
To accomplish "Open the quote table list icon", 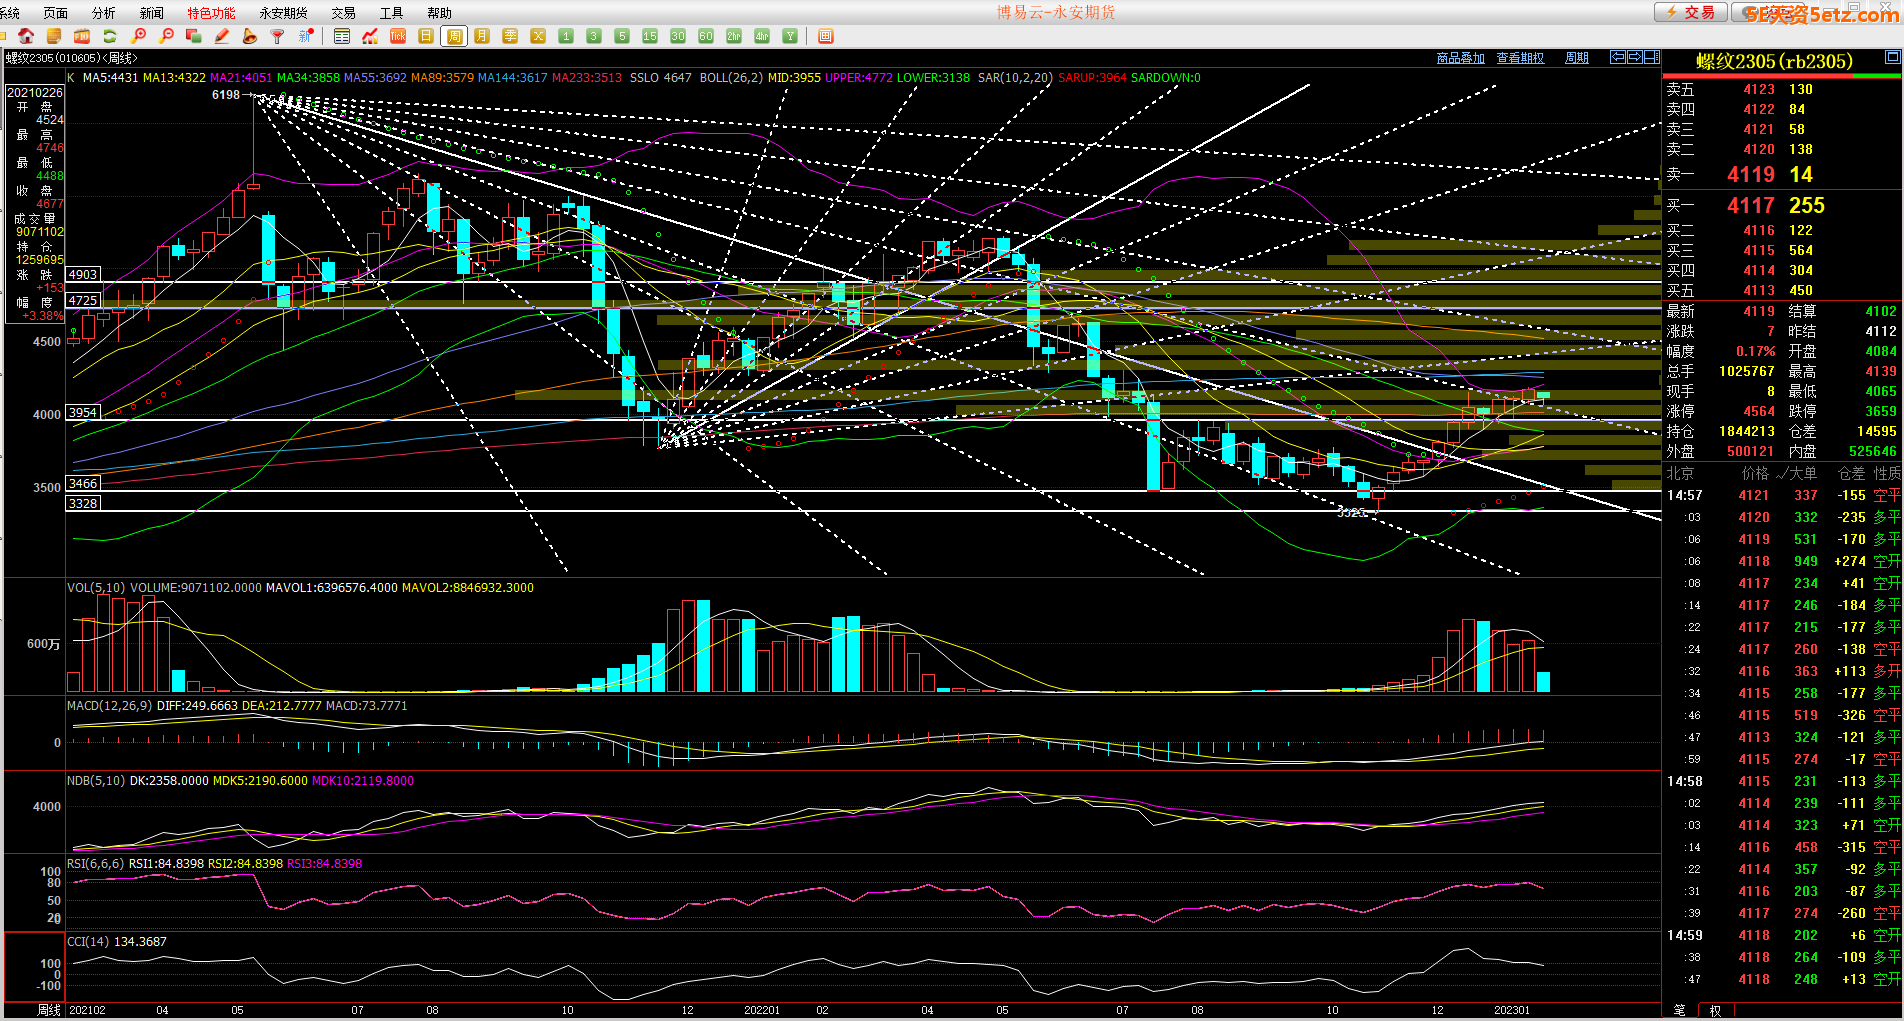I will 342,36.
